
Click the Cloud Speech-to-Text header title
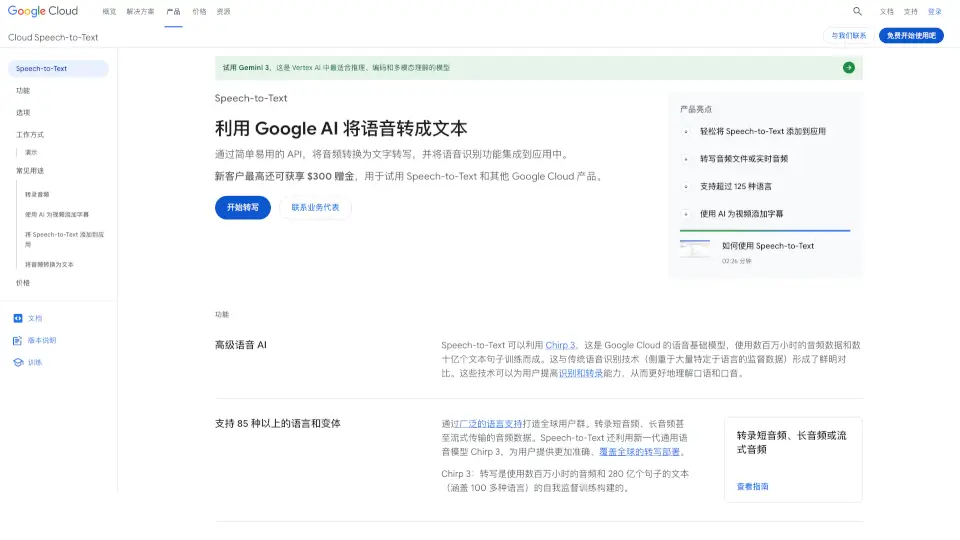[x=53, y=37]
